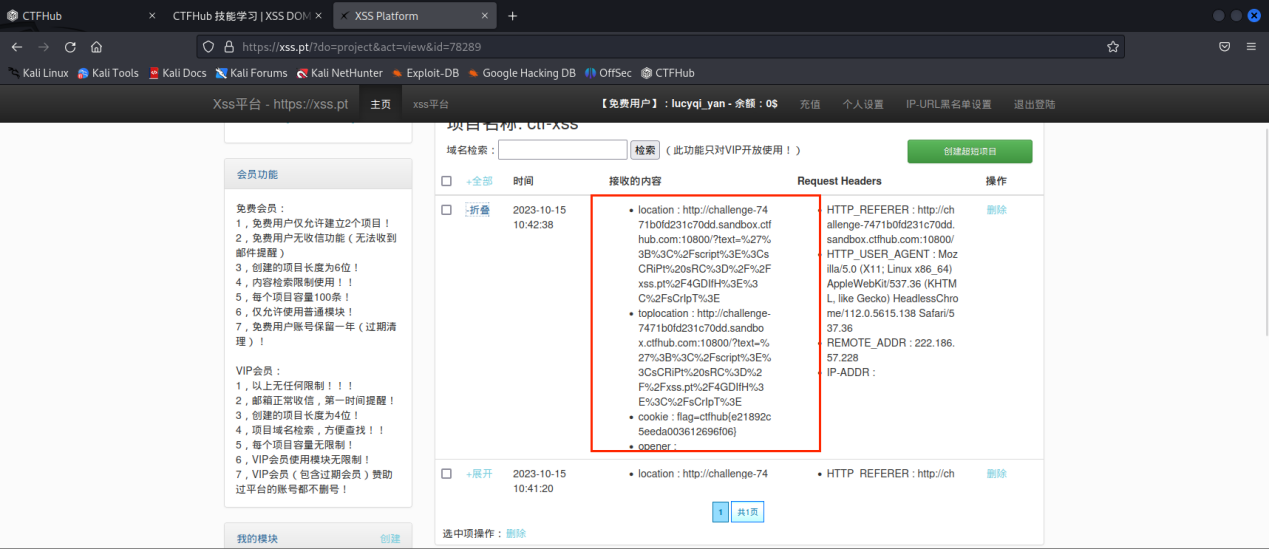Screen dimensions: 1269x549
Task: Click the shield tracking protection icon
Action: point(208,47)
